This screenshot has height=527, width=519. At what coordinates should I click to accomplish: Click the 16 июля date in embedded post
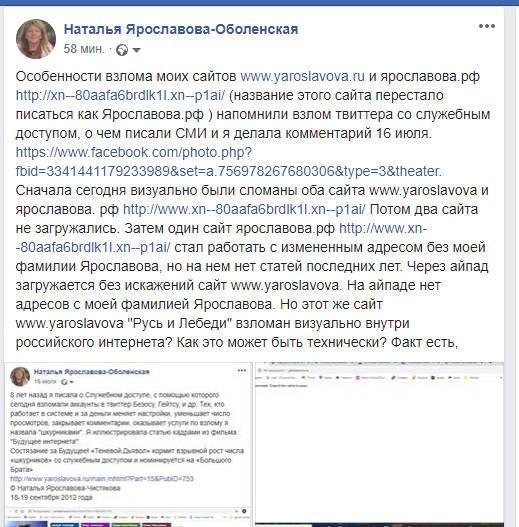pos(45,382)
